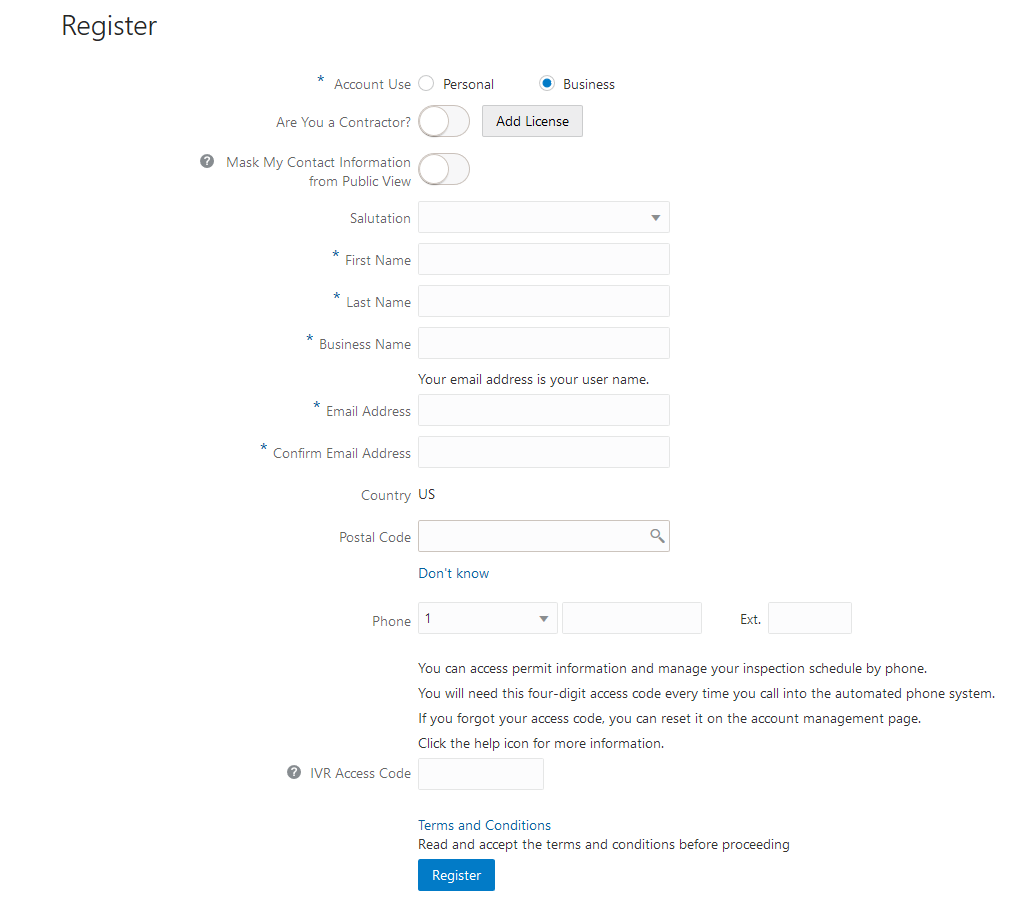
Task: Open the phone country code selector
Action: pos(487,618)
